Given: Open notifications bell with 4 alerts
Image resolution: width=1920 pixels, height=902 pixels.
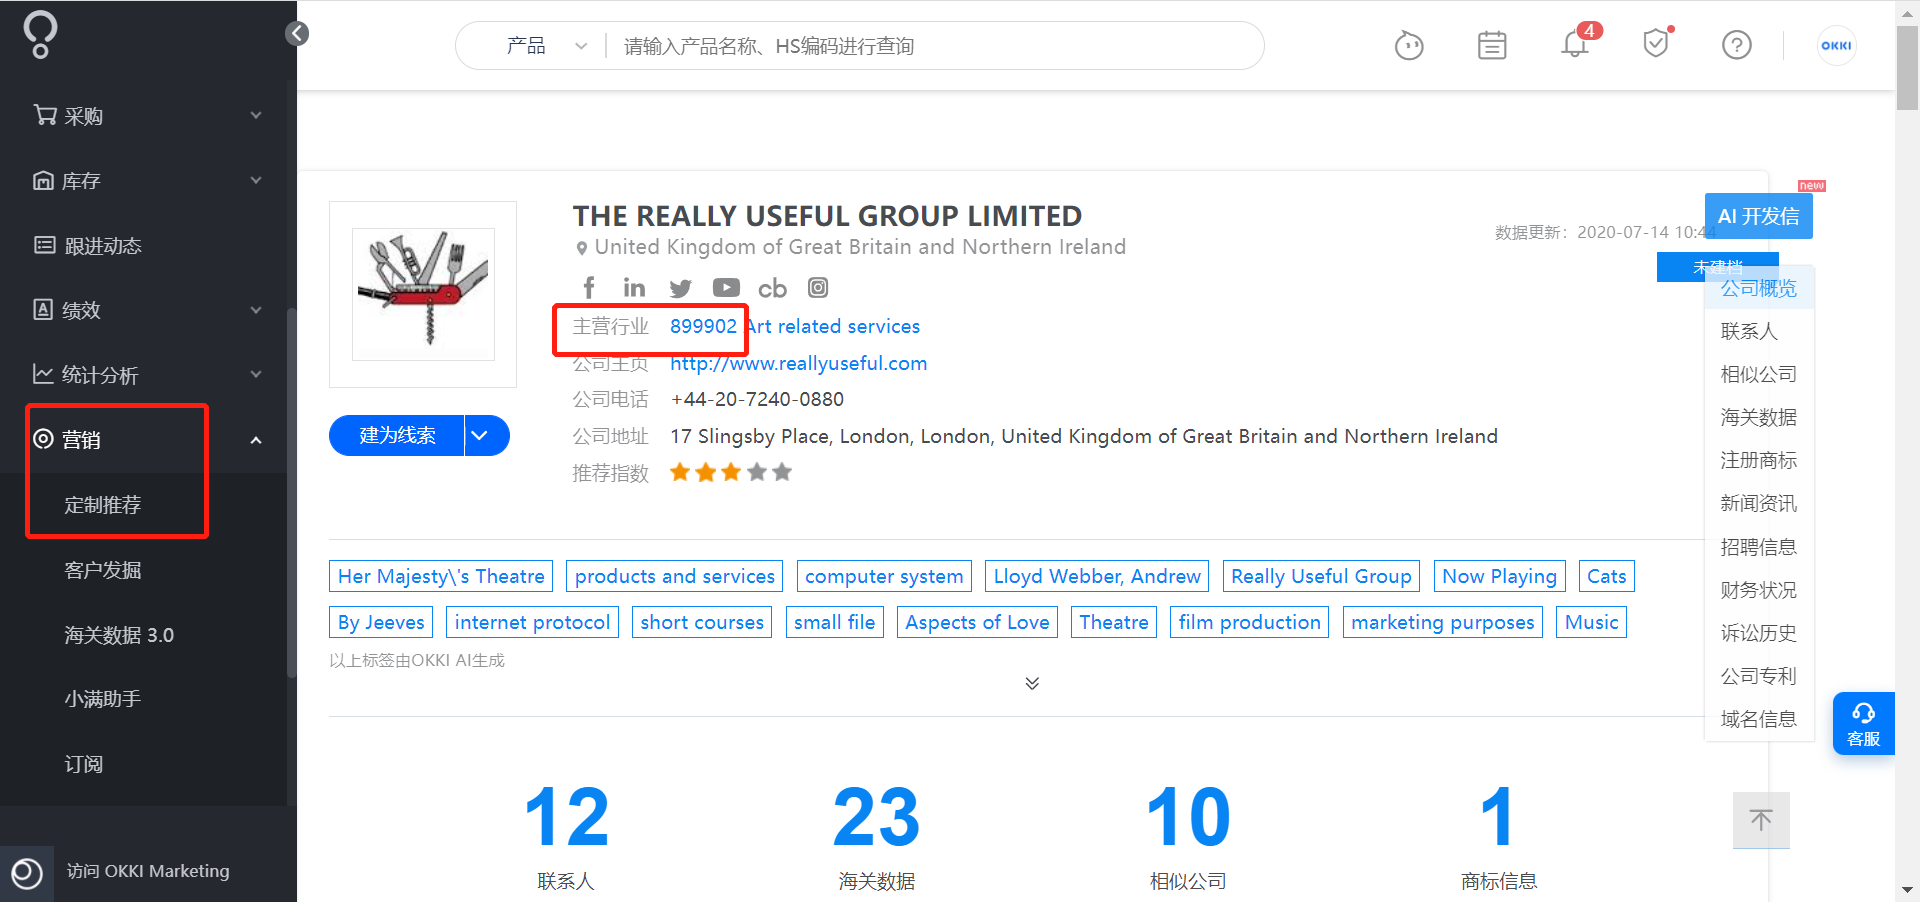Looking at the screenshot, I should pos(1576,43).
